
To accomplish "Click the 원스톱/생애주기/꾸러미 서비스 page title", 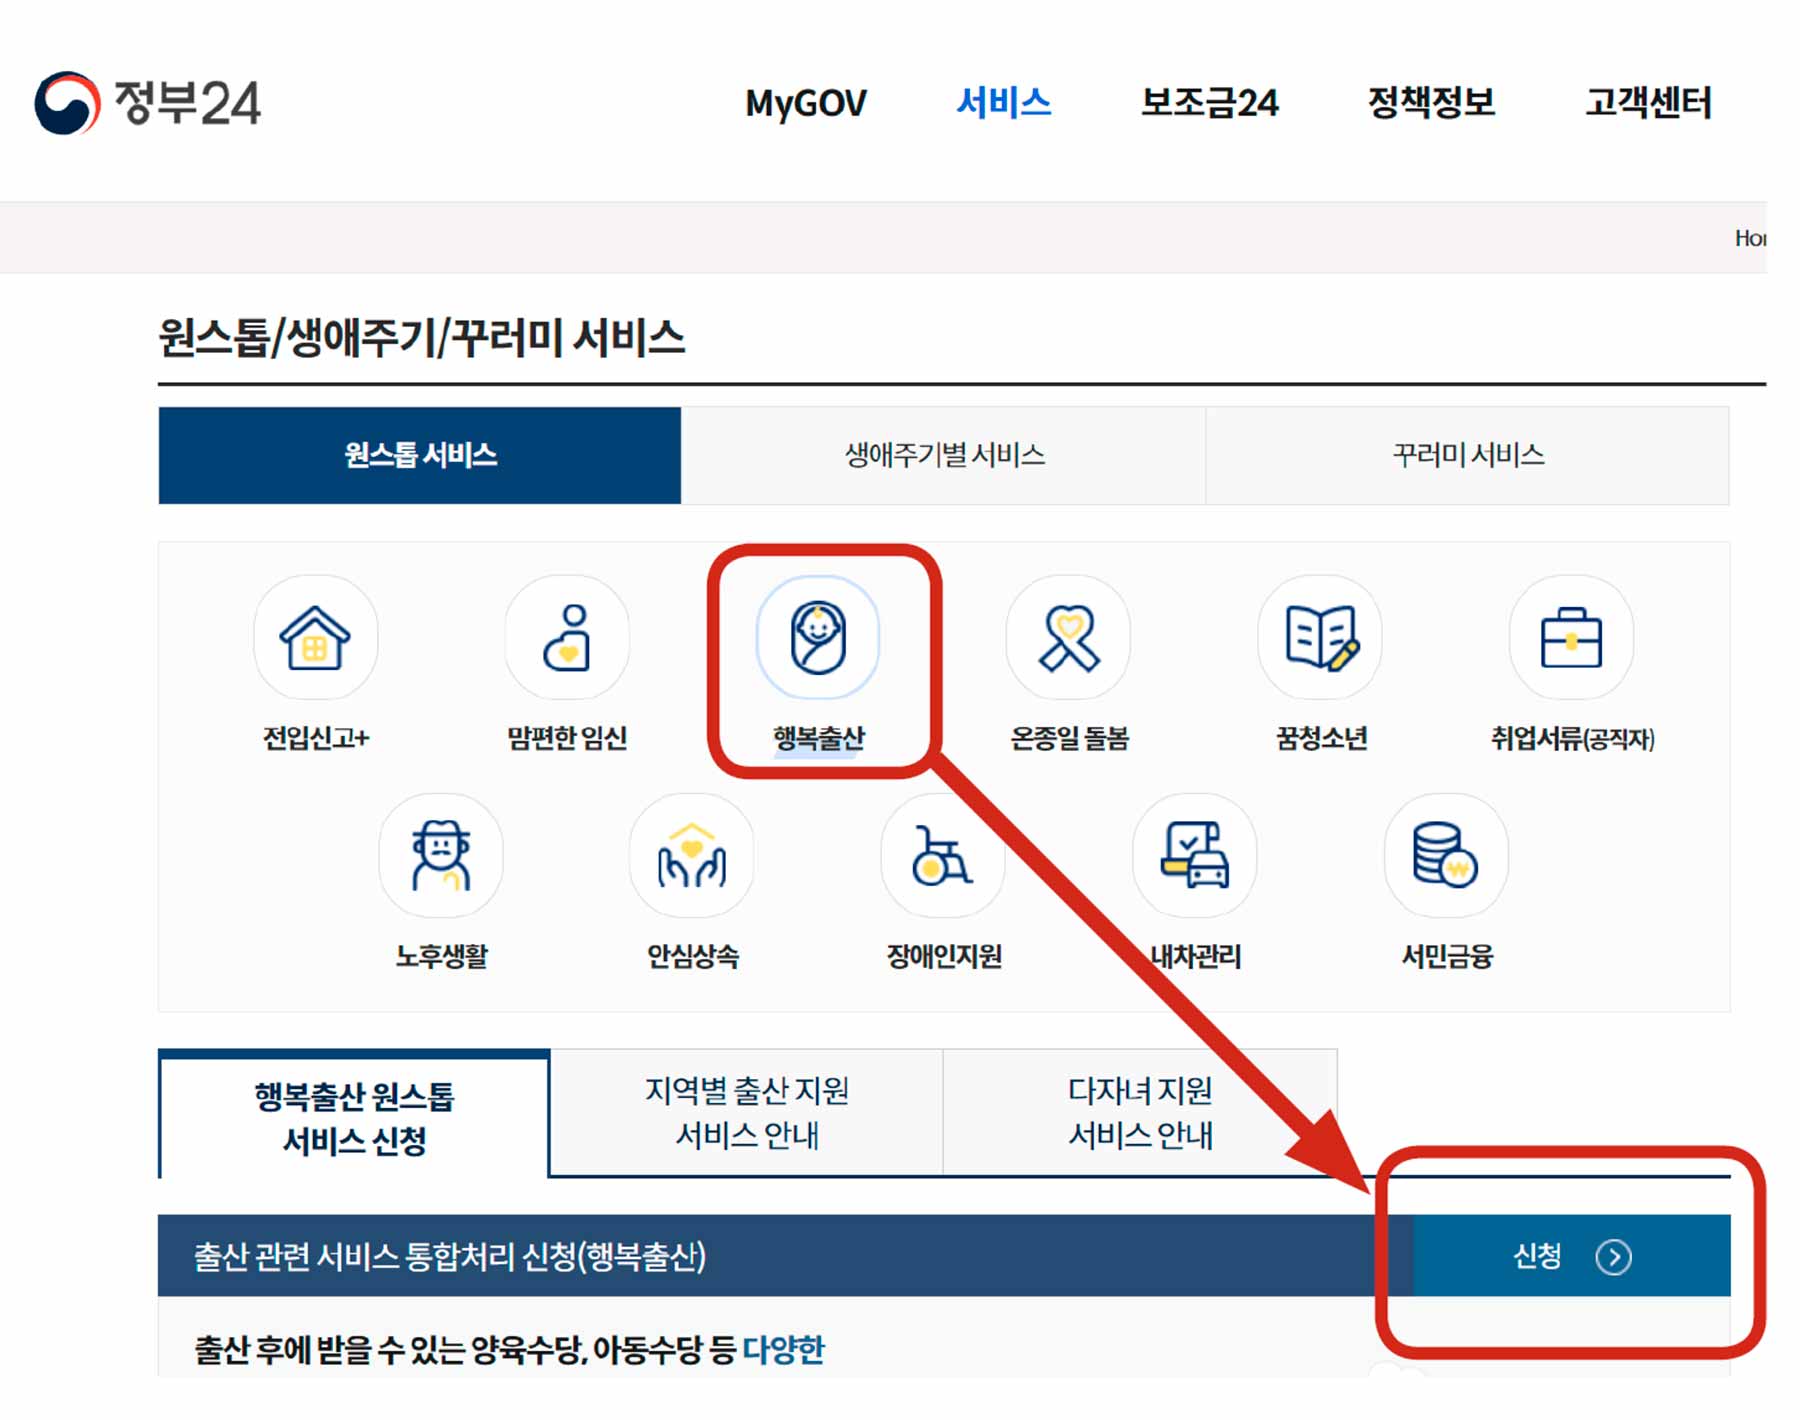I will [x=421, y=337].
